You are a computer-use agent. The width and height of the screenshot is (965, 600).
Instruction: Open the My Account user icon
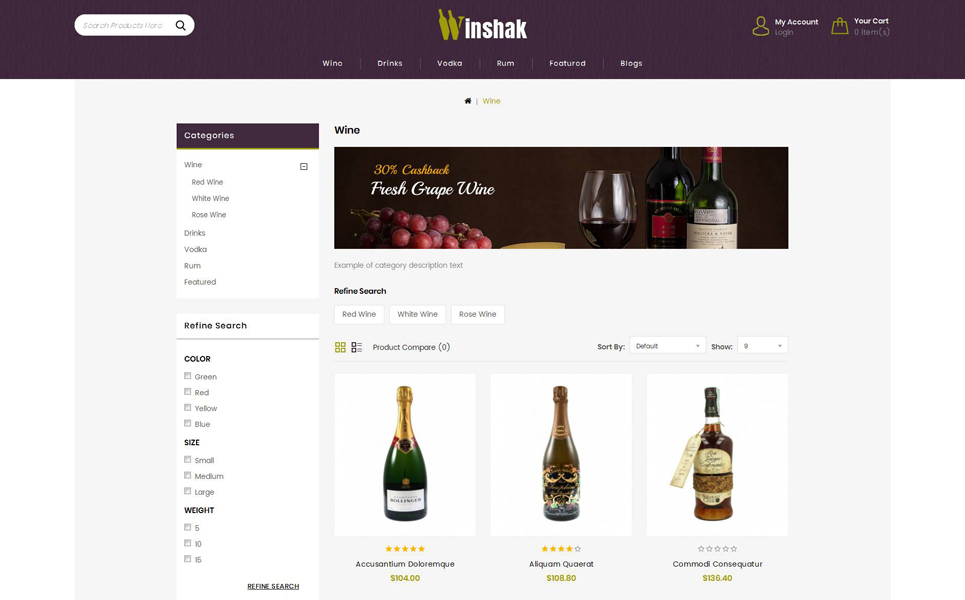(761, 26)
